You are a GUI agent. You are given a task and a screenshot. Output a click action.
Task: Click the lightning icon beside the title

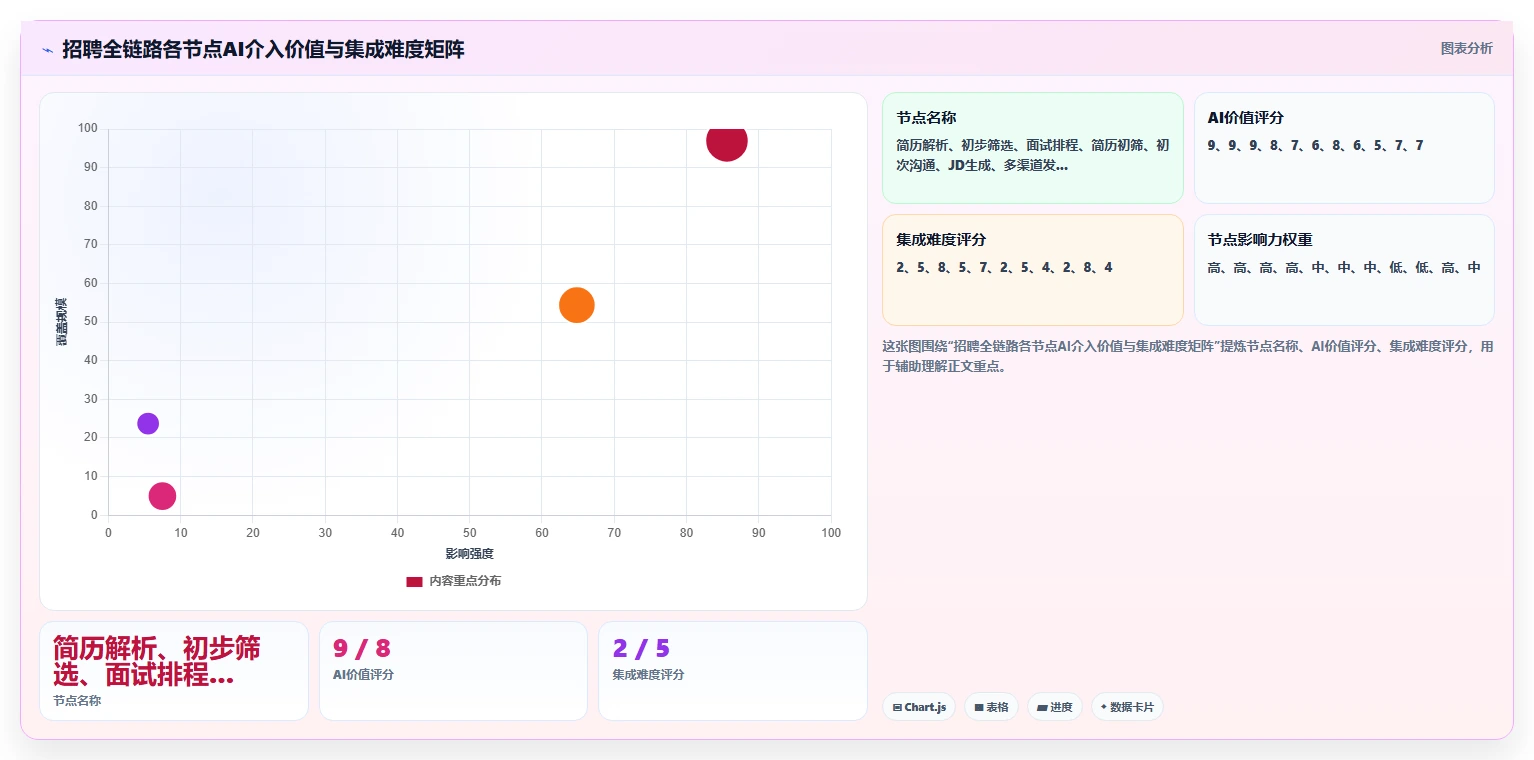tap(47, 50)
